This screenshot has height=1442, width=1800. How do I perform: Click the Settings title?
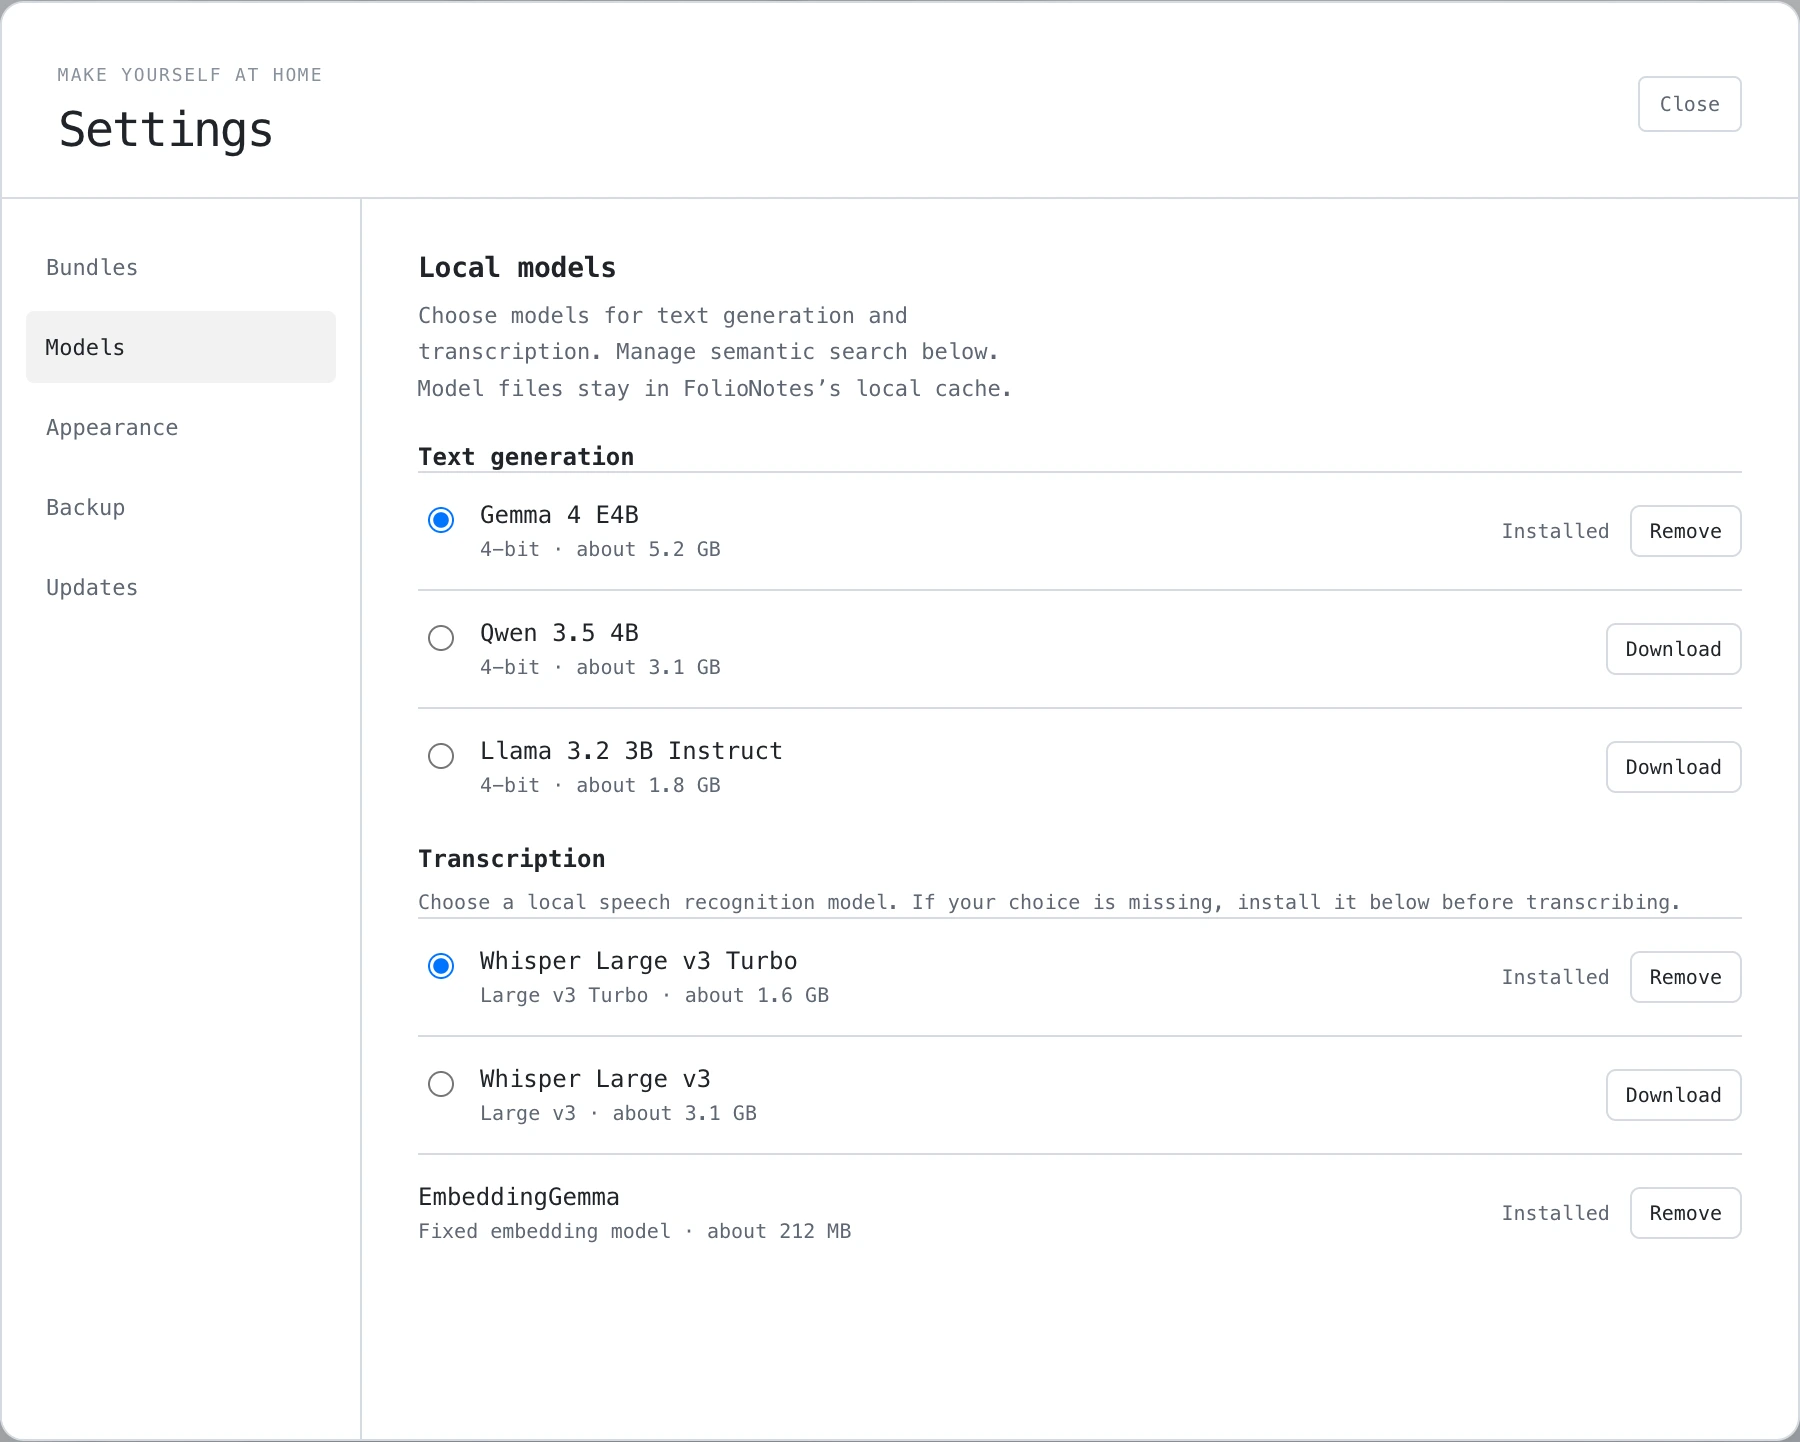[166, 130]
